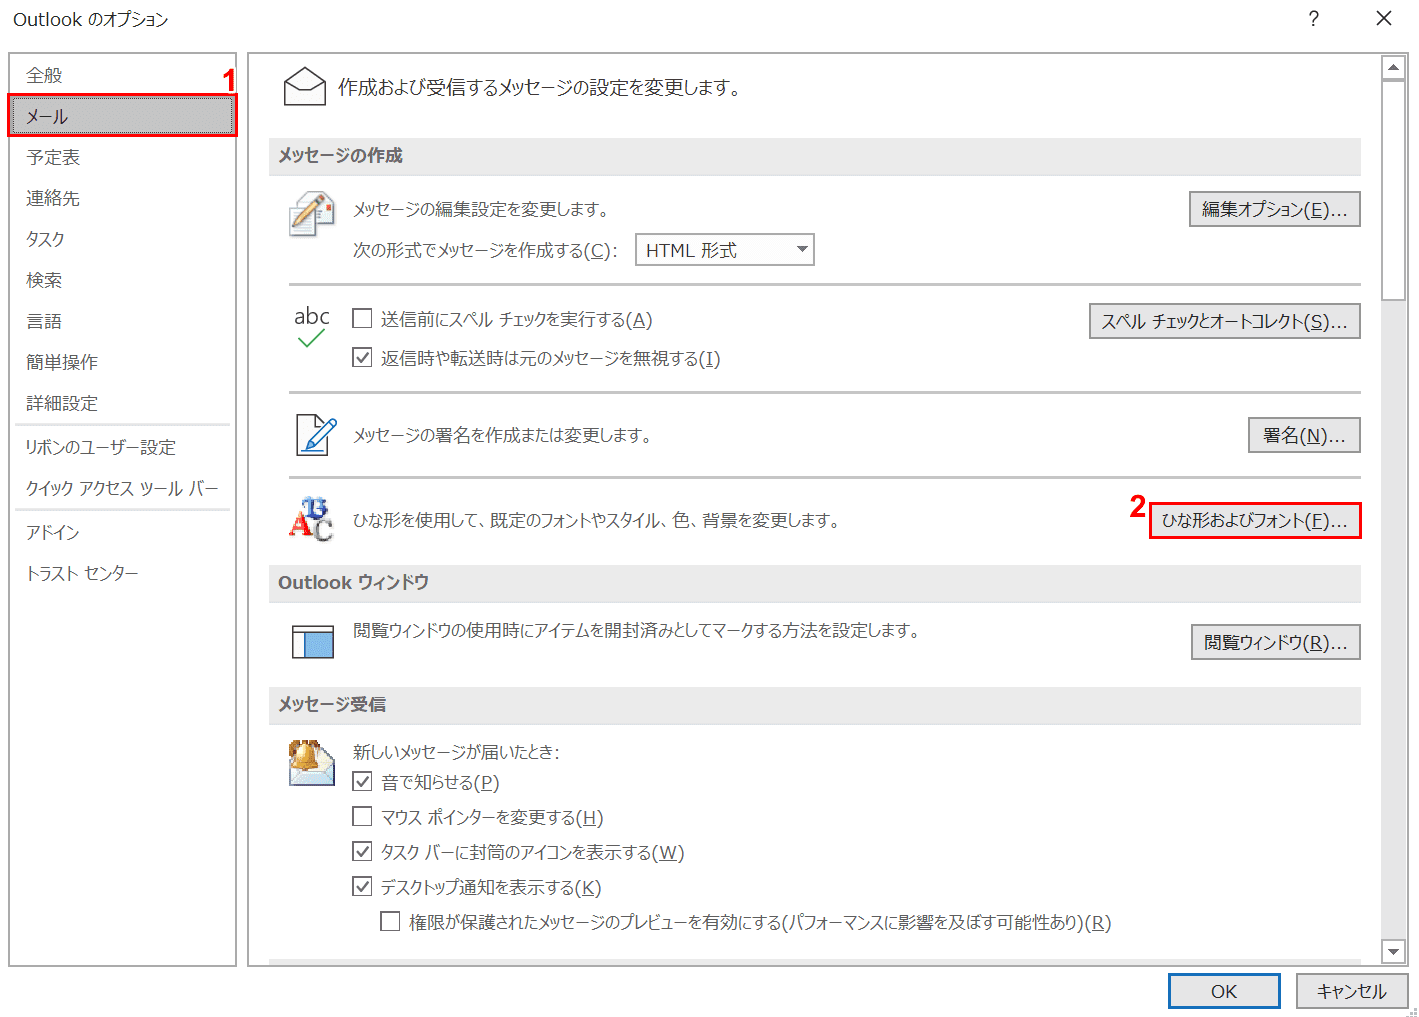Uncheck 返信時や転送時は元のメッセージを無視する
This screenshot has width=1419, height=1017.
pos(362,357)
